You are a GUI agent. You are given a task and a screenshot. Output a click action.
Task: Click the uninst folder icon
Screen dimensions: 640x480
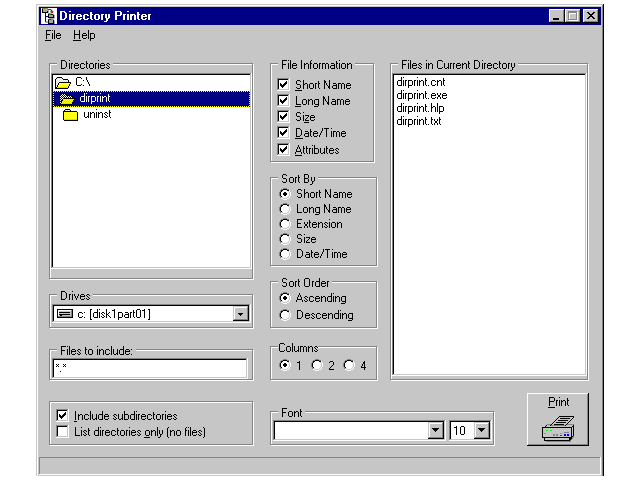point(70,116)
